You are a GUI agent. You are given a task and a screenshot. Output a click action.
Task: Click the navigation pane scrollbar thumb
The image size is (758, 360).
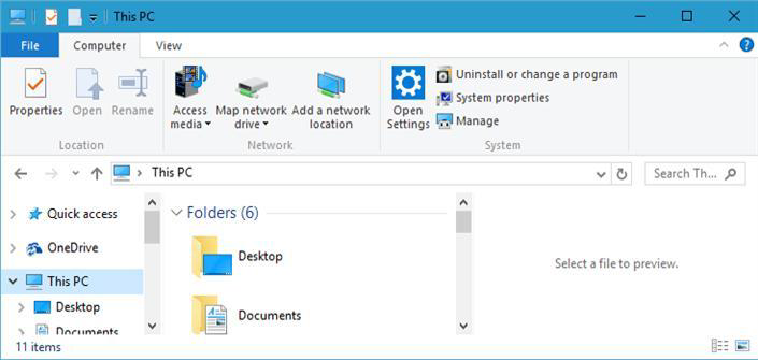click(152, 227)
